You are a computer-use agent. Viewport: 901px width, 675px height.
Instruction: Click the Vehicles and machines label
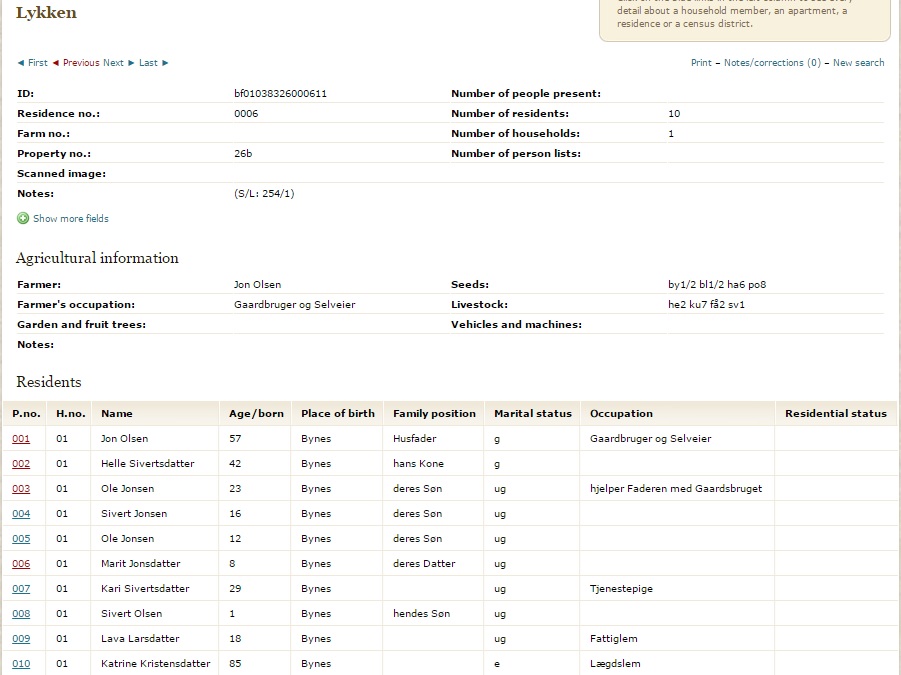click(516, 325)
